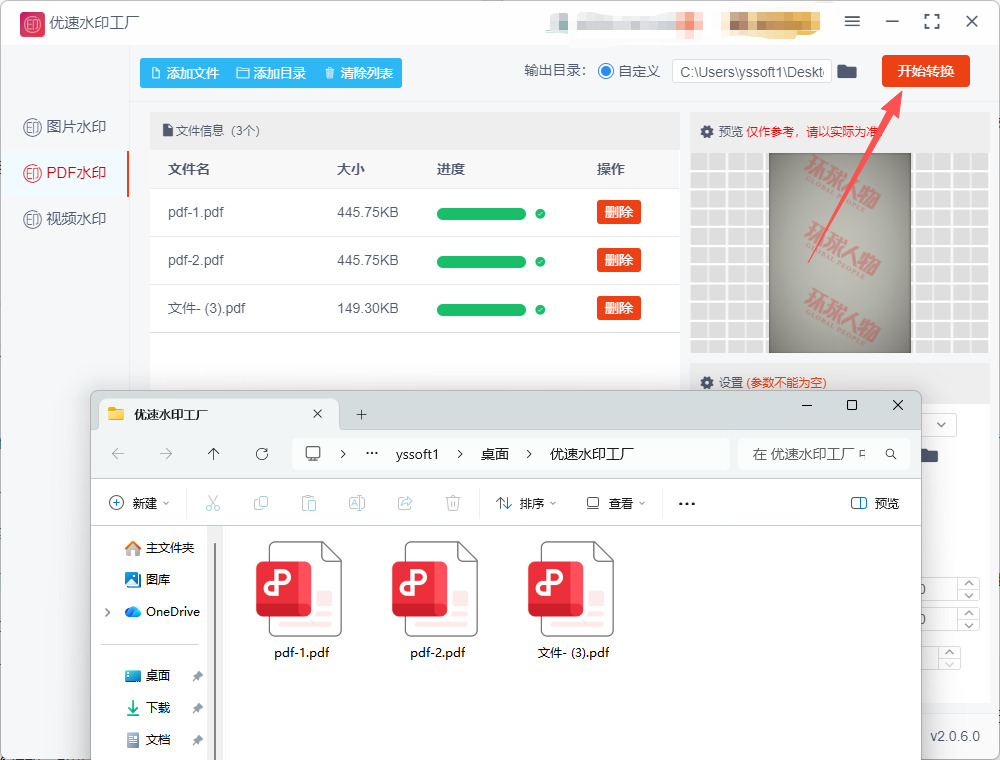Open the 查看 view dropdown
This screenshot has width=1000, height=760.
click(615, 503)
